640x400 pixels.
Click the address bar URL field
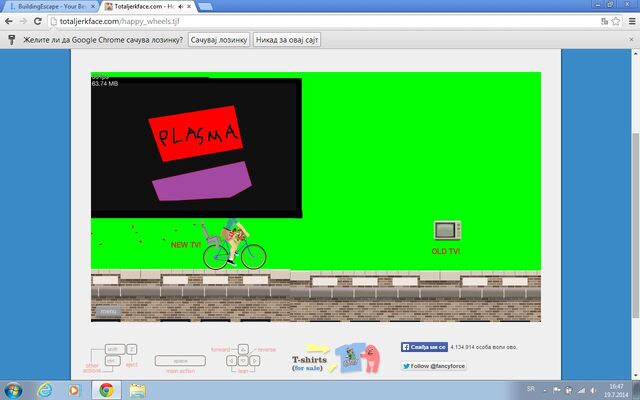coord(327,21)
